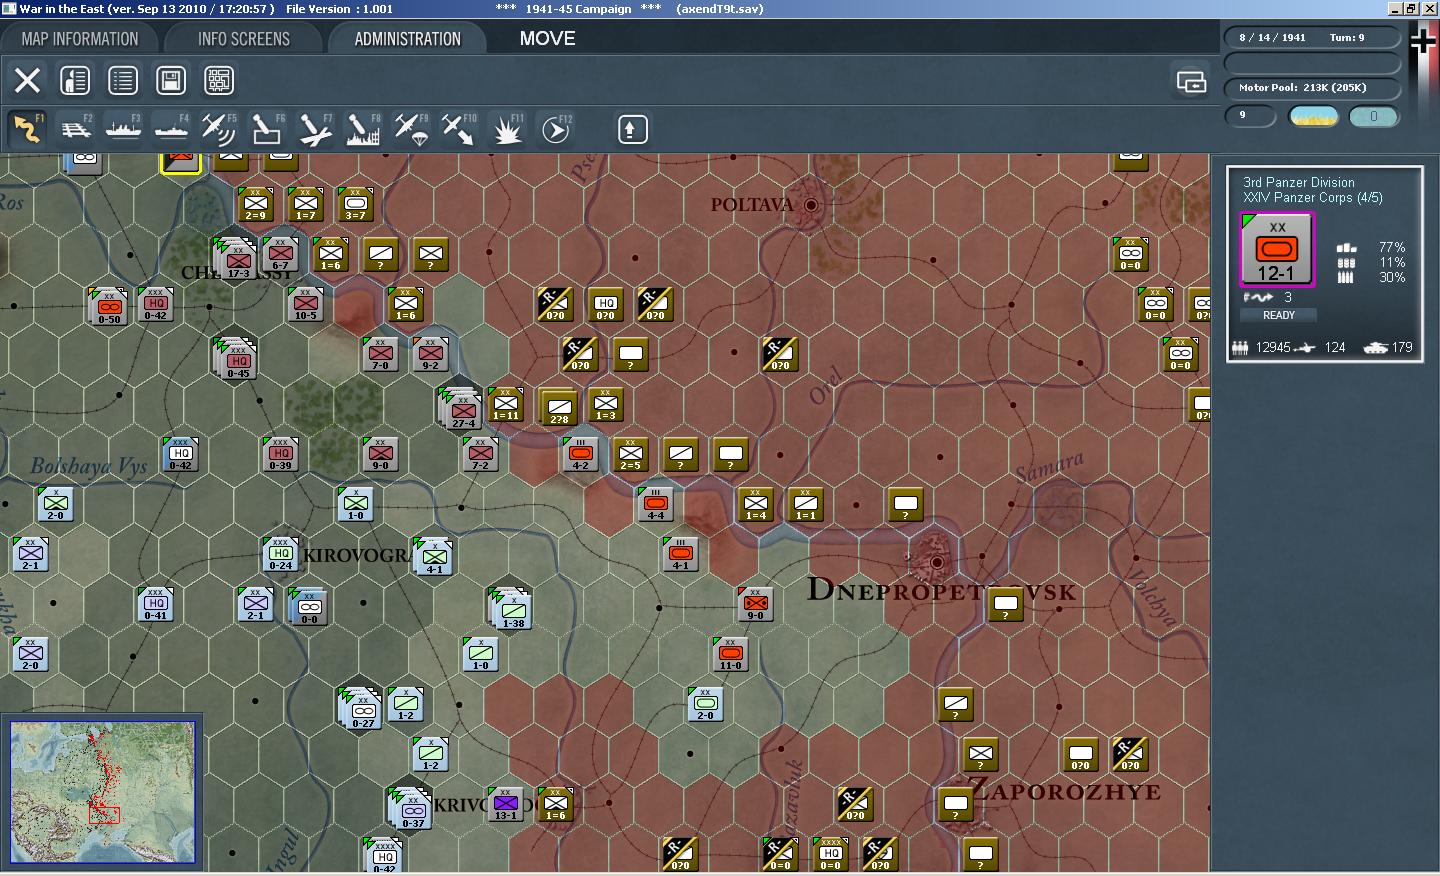This screenshot has width=1440, height=876.
Task: Toggle F6 Bomb unit mode
Action: click(x=267, y=129)
